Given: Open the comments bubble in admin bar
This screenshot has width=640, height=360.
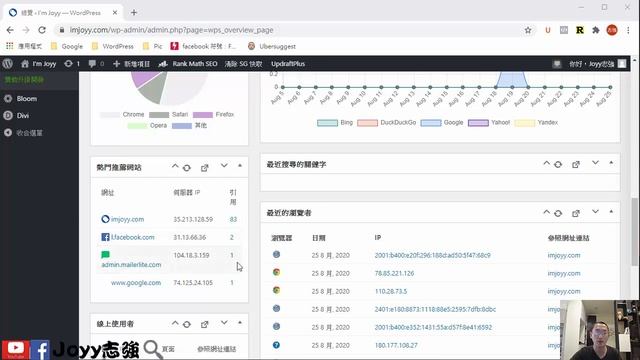Looking at the screenshot, I should 96,64.
